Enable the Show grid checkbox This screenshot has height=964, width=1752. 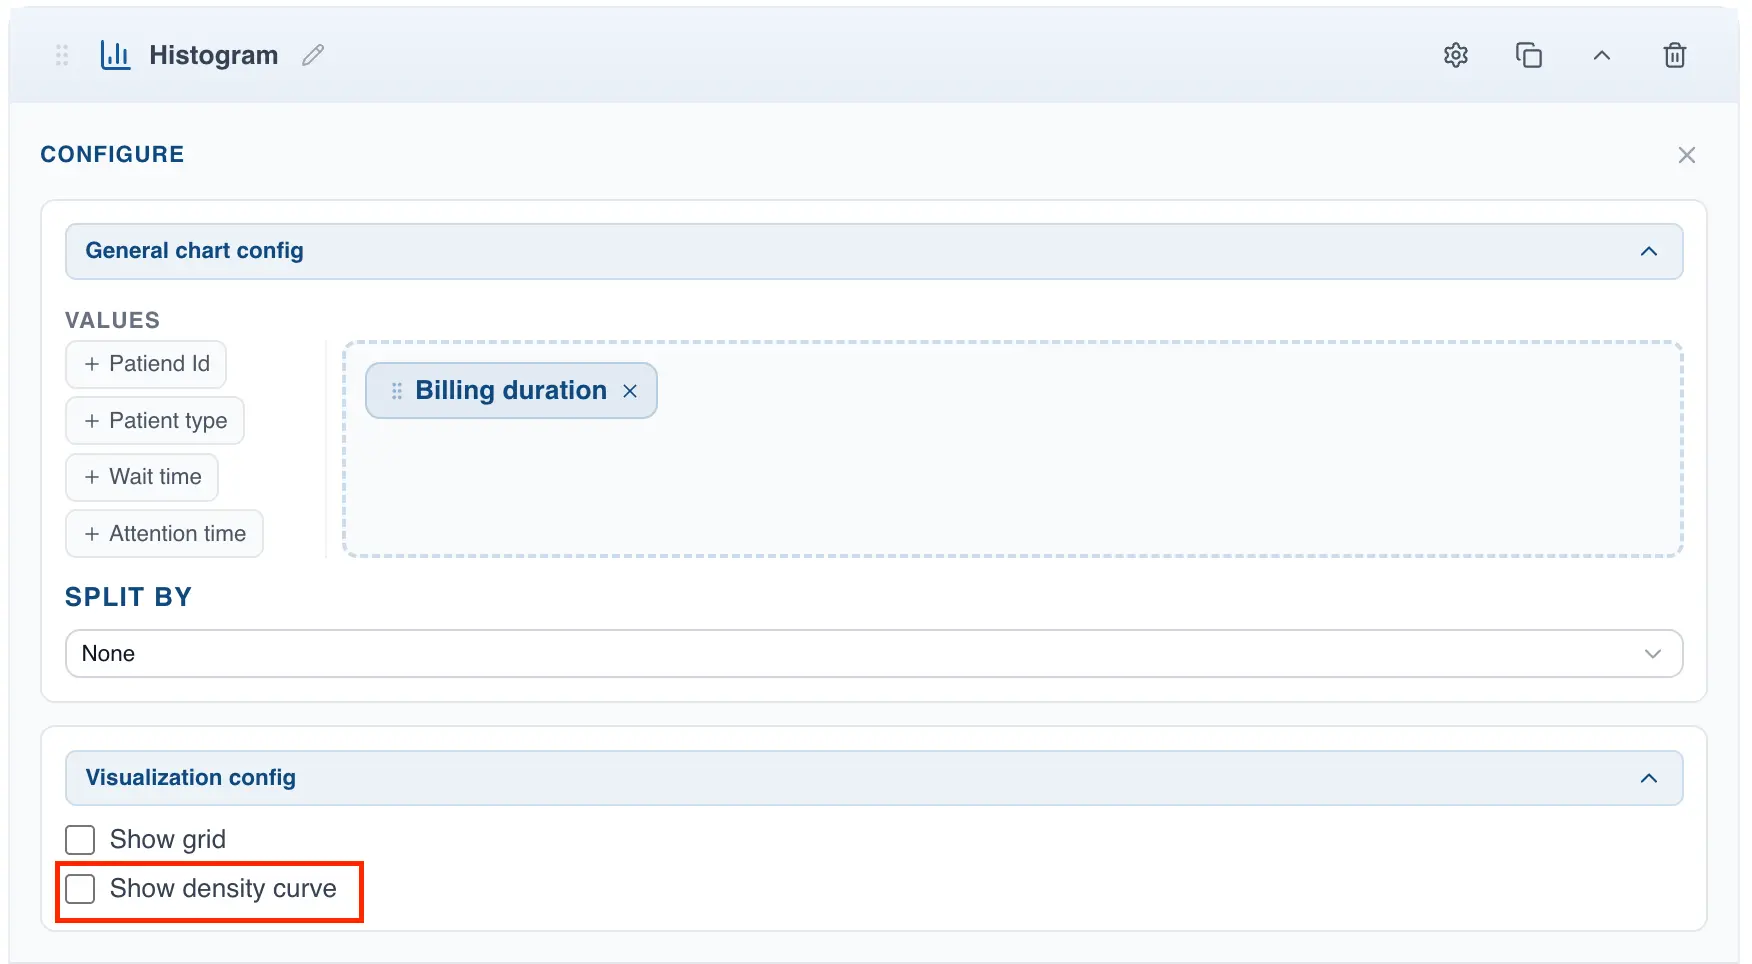80,840
